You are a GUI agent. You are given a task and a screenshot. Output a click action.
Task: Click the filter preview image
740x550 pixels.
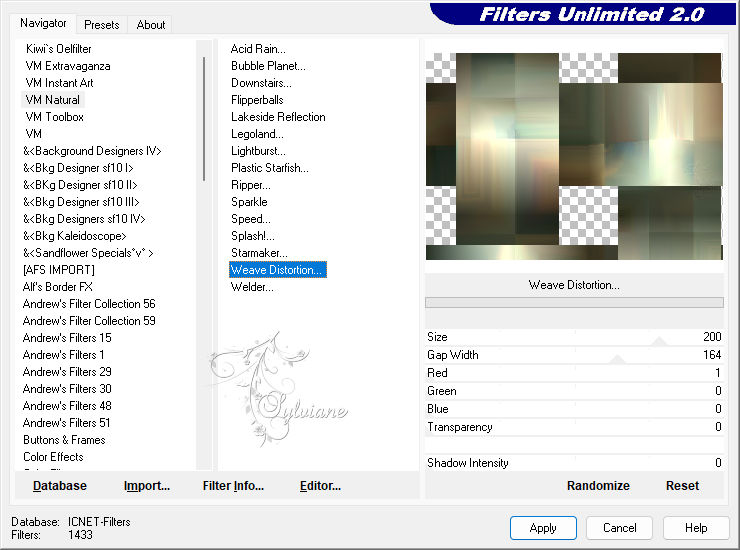pyautogui.click(x=574, y=156)
